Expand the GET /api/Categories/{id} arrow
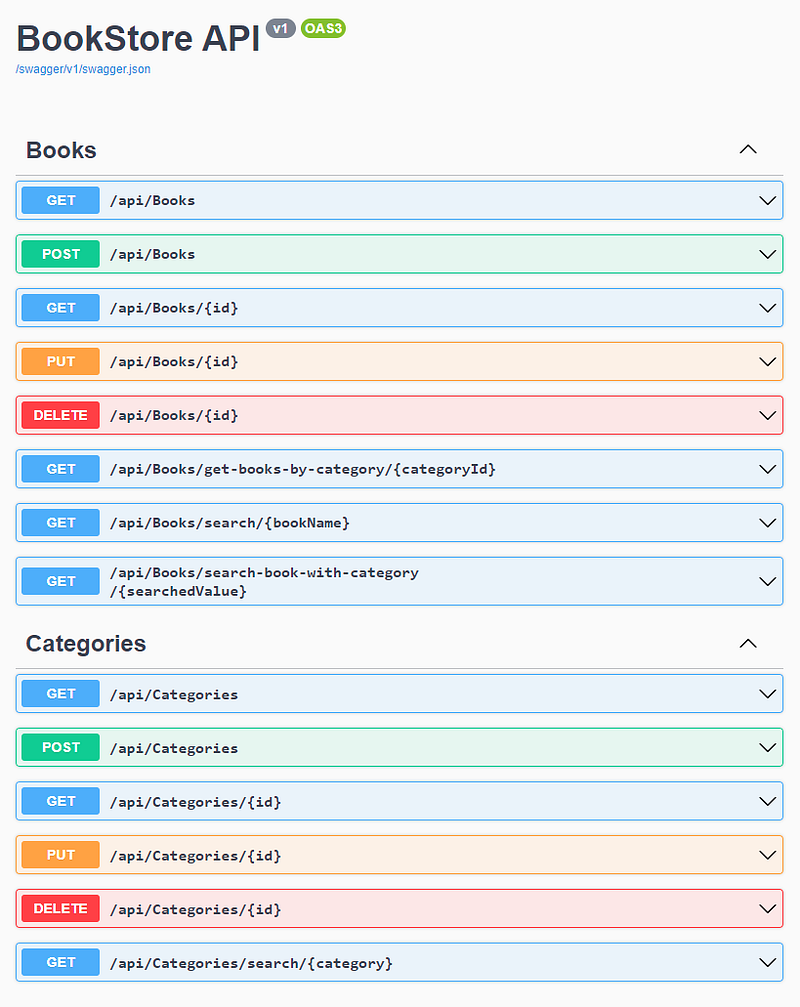800x1007 pixels. tap(767, 802)
